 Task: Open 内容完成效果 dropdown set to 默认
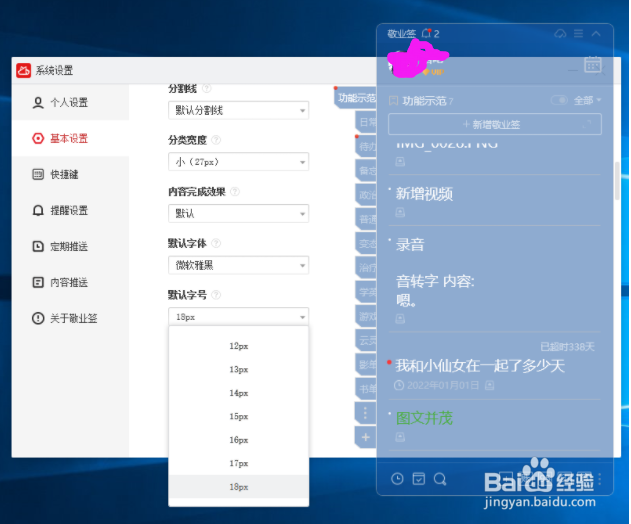coord(238,213)
